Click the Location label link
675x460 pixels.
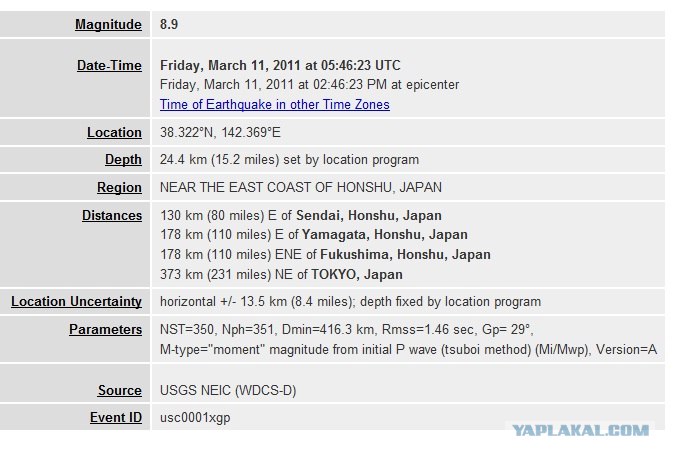tap(114, 133)
